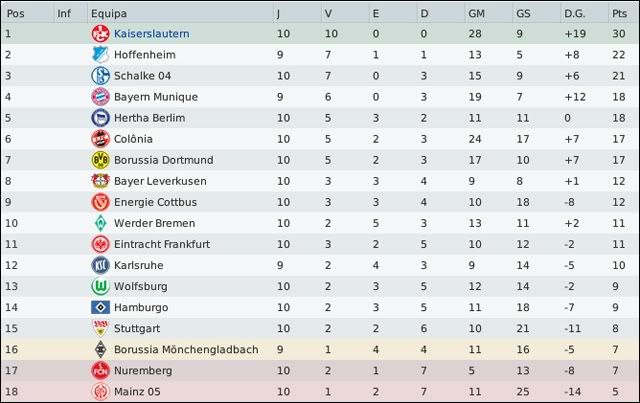Click the Bayer Leverkusen crest
640x403 pixels.
pyautogui.click(x=99, y=181)
